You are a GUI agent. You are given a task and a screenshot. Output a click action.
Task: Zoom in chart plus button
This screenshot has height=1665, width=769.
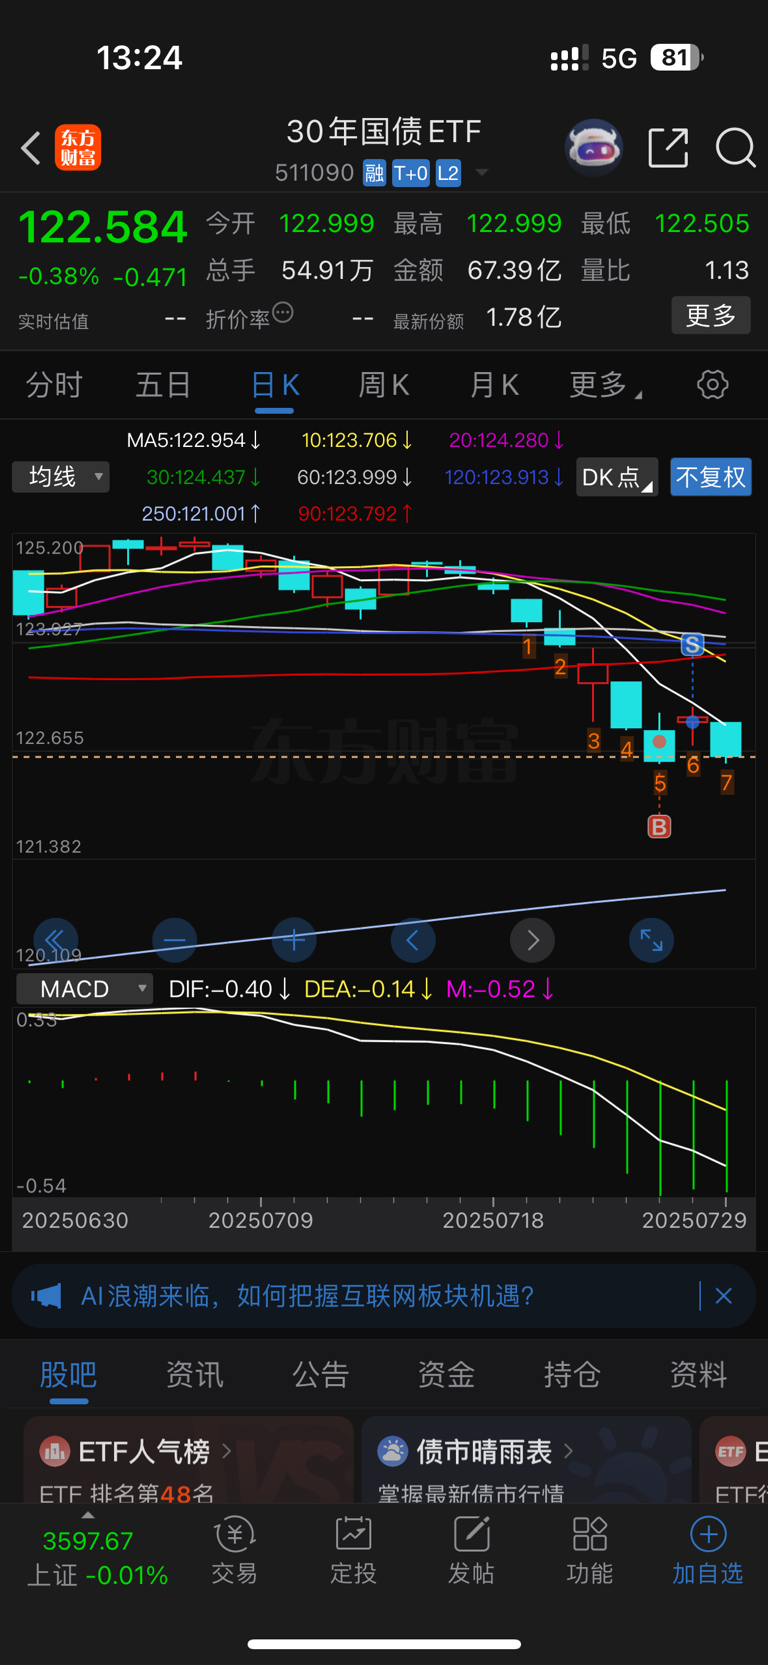[x=294, y=940]
